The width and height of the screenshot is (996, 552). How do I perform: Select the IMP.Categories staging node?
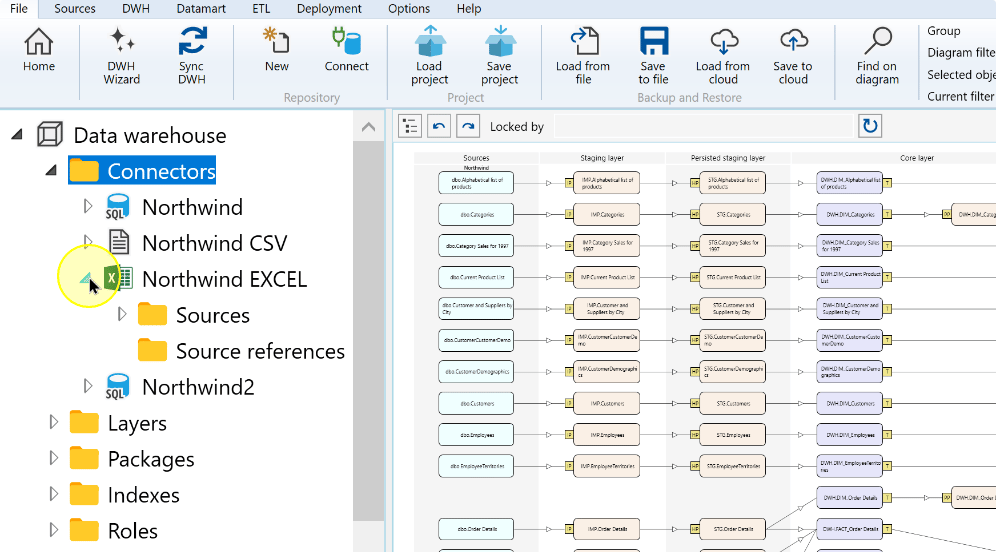pyautogui.click(x=607, y=215)
